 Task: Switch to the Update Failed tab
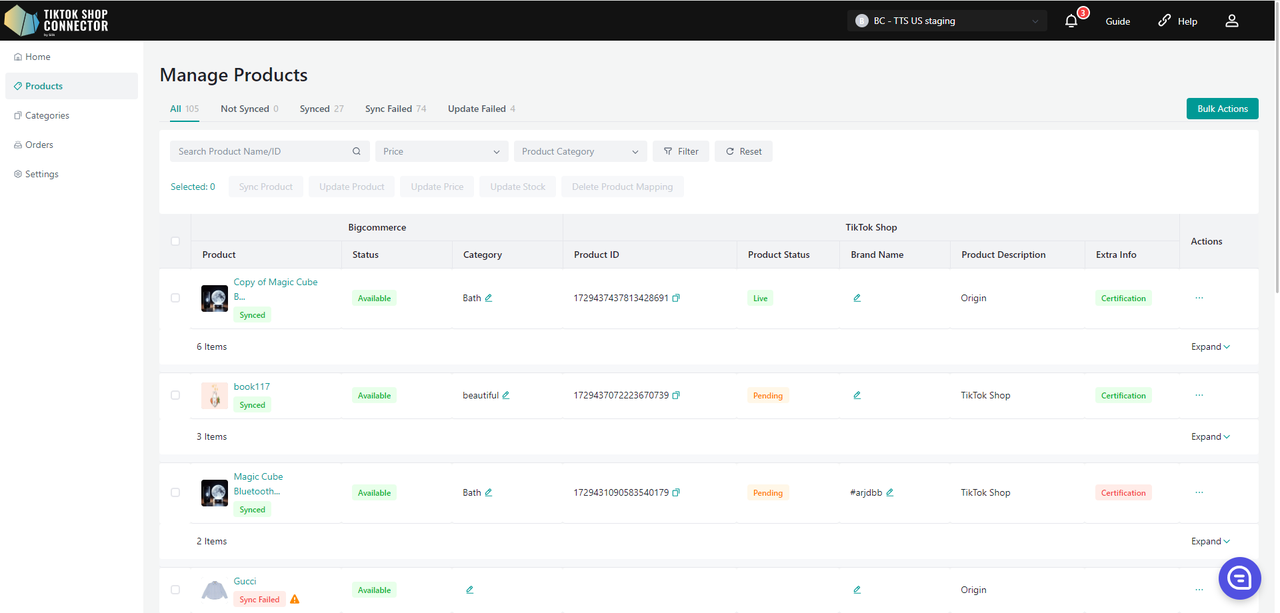click(481, 109)
